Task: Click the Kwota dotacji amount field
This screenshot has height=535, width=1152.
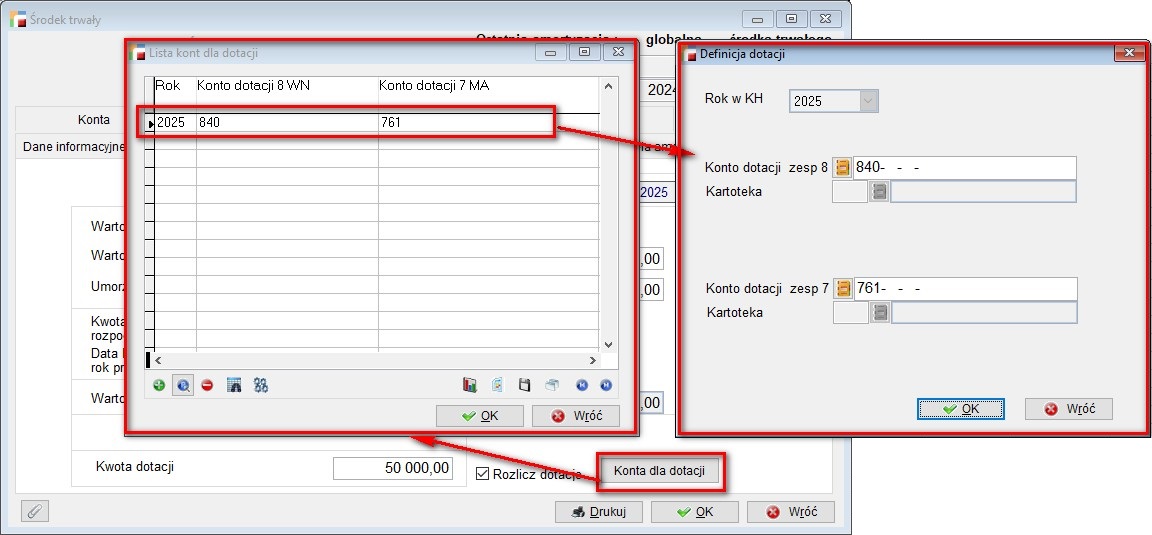Action: pos(393,468)
